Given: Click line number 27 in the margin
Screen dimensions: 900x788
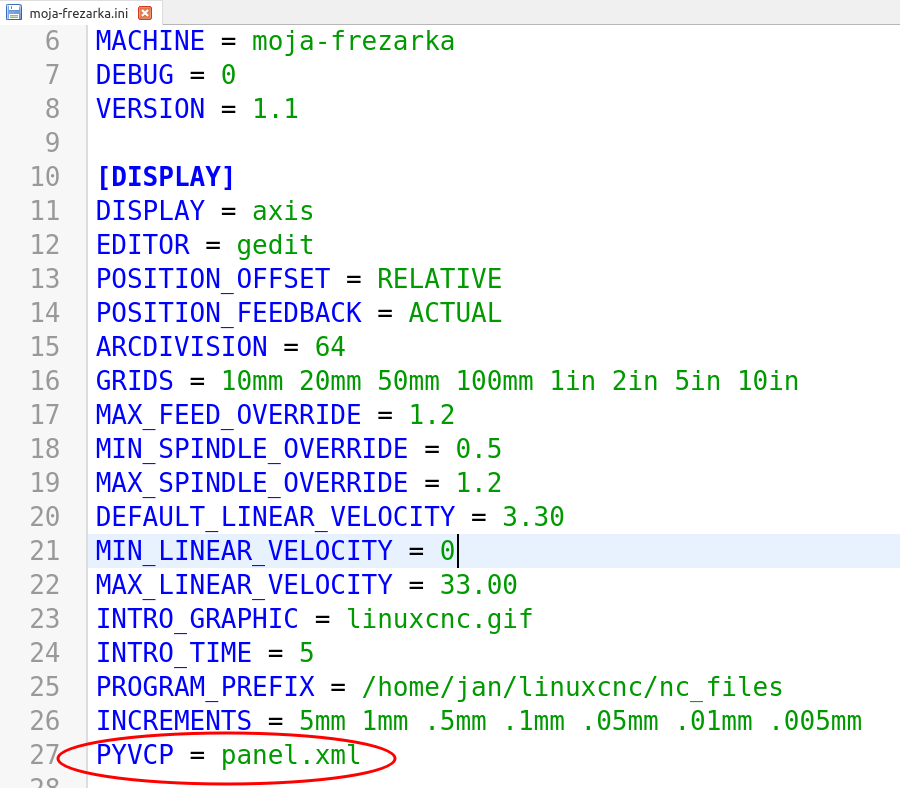Looking at the screenshot, I should [44, 755].
